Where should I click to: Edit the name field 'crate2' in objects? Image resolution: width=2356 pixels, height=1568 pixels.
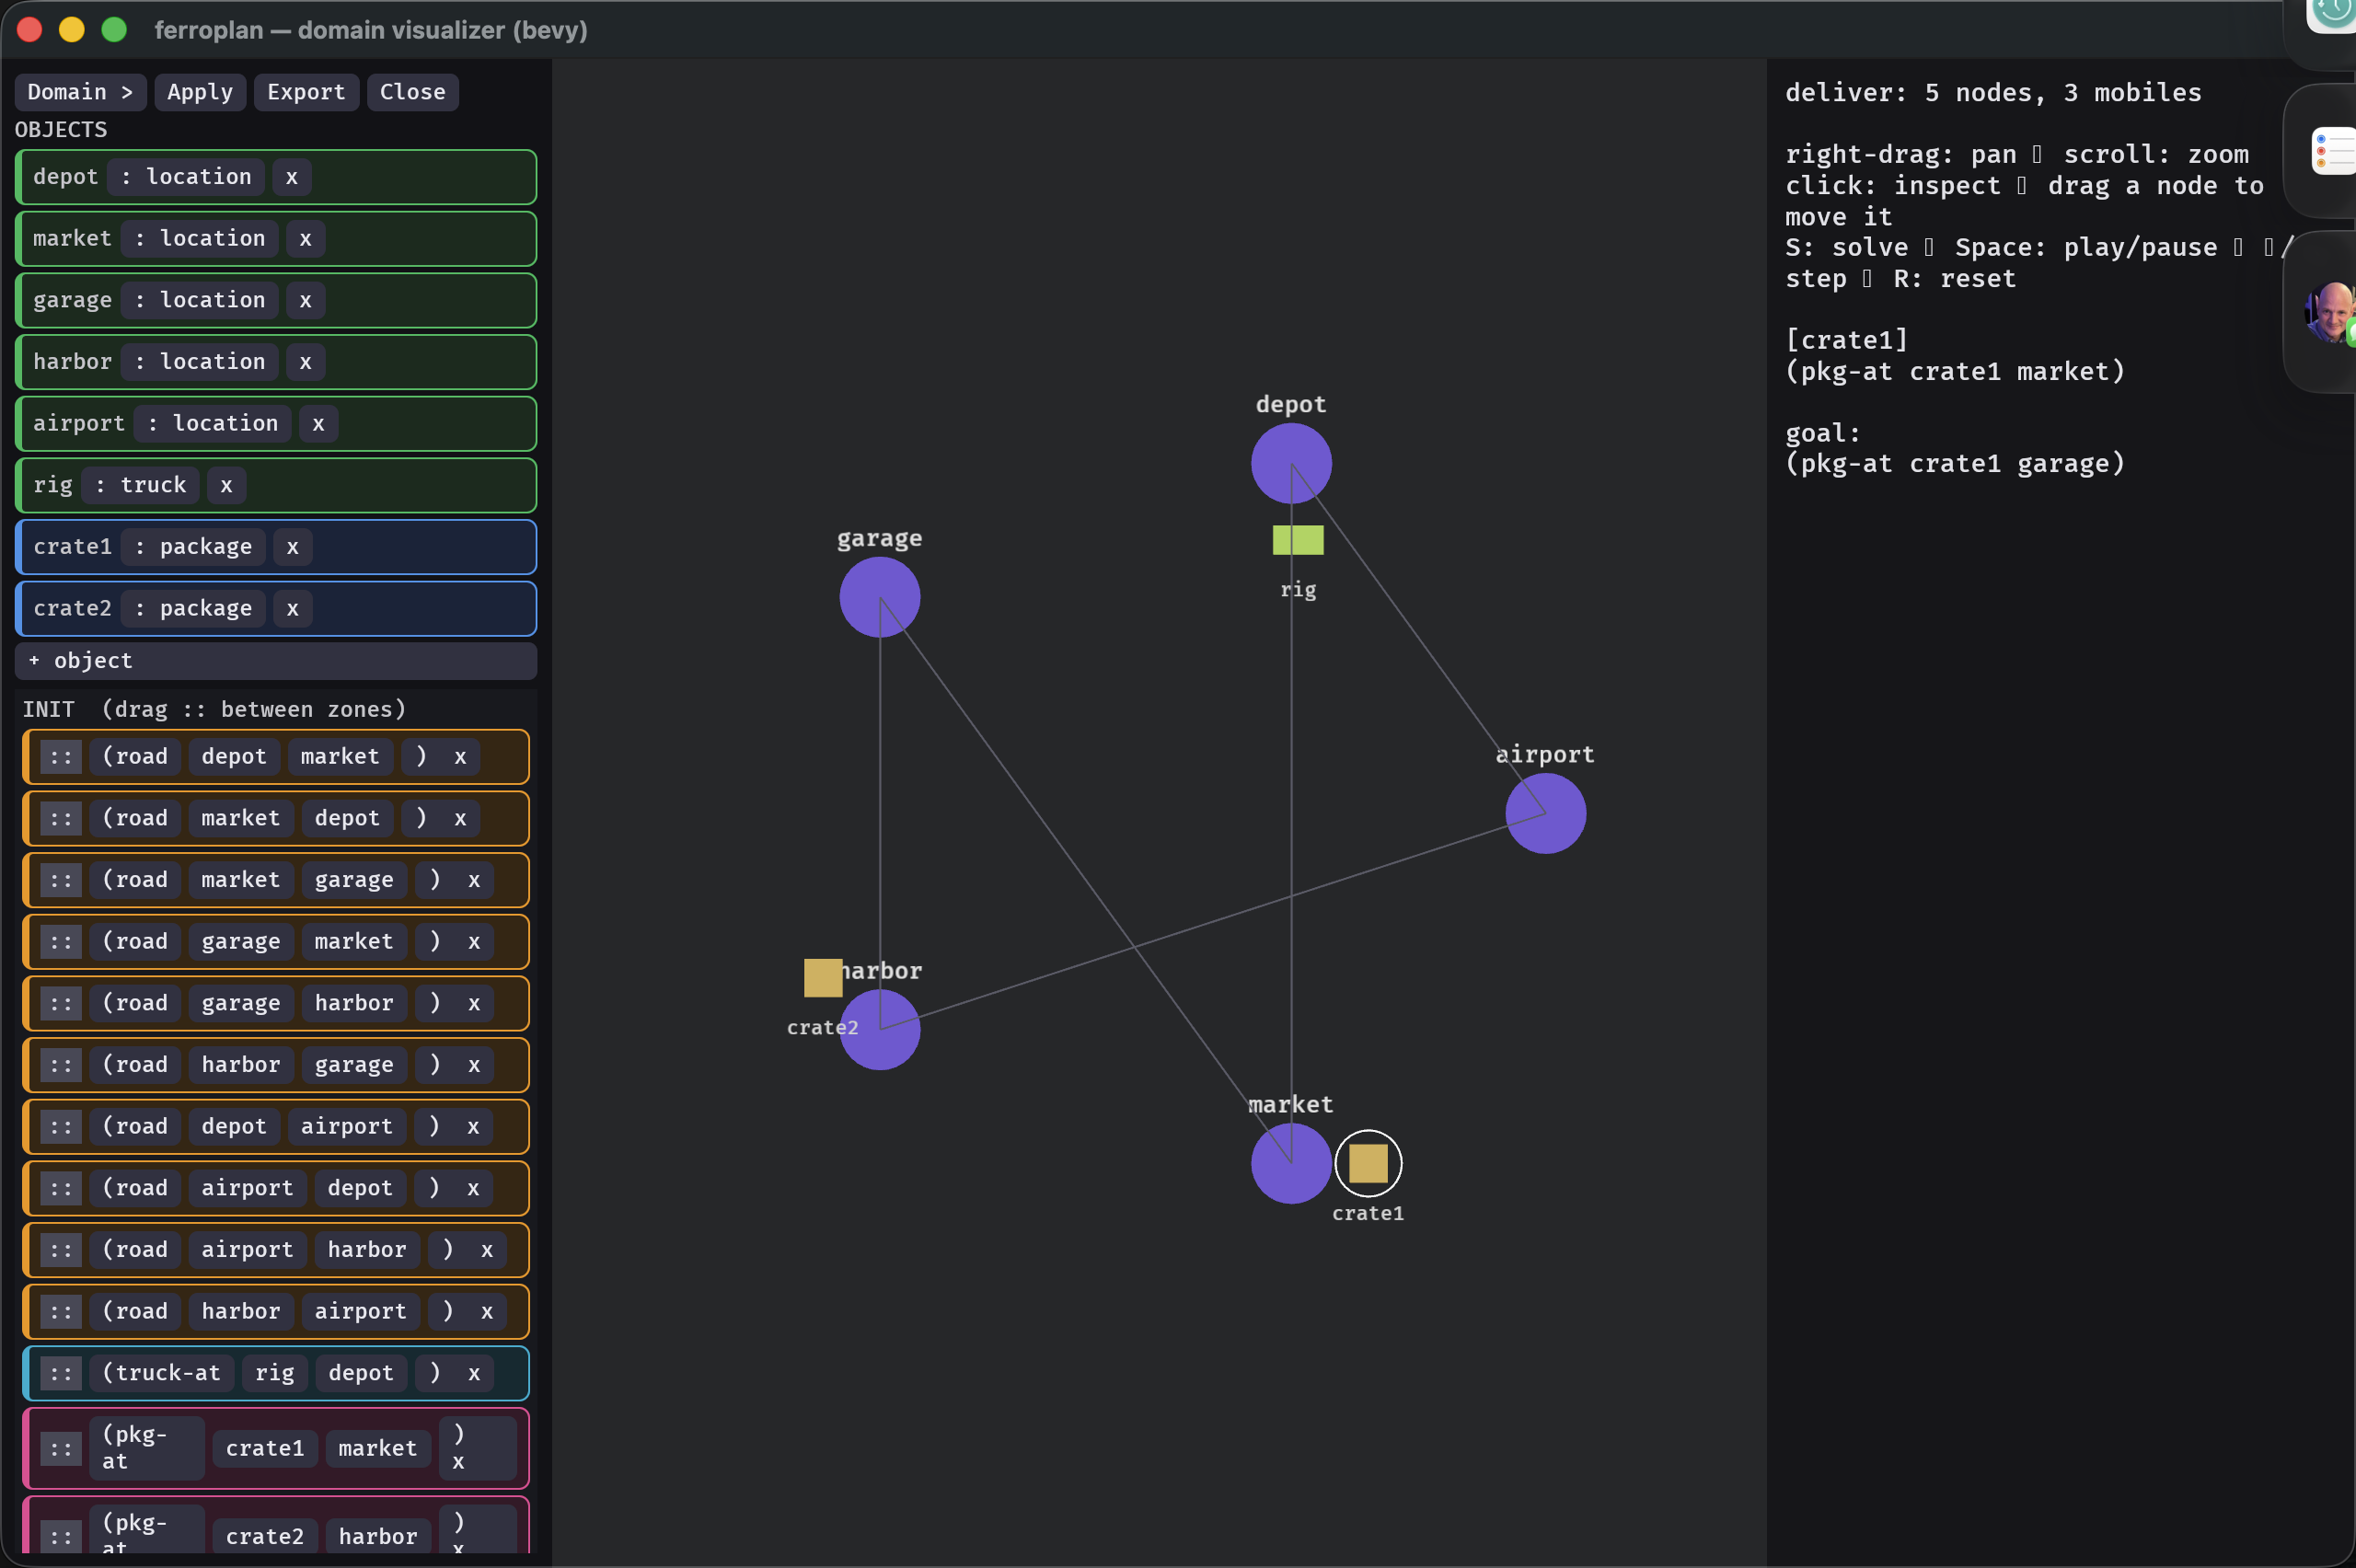tap(72, 609)
